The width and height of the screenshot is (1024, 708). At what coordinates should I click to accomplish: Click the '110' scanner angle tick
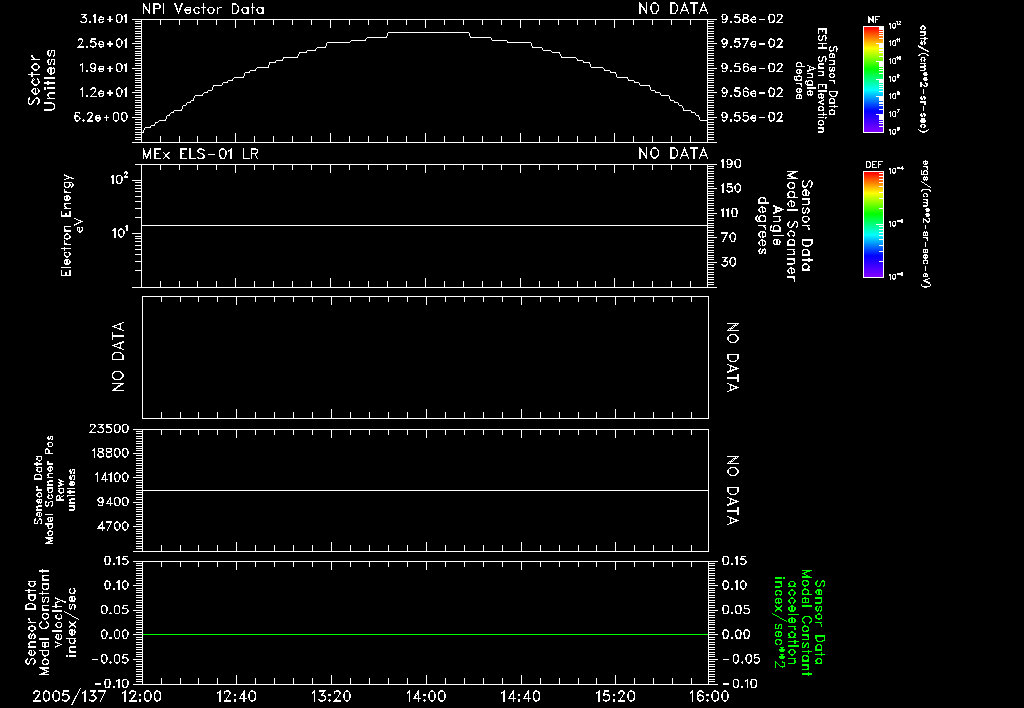click(x=731, y=213)
